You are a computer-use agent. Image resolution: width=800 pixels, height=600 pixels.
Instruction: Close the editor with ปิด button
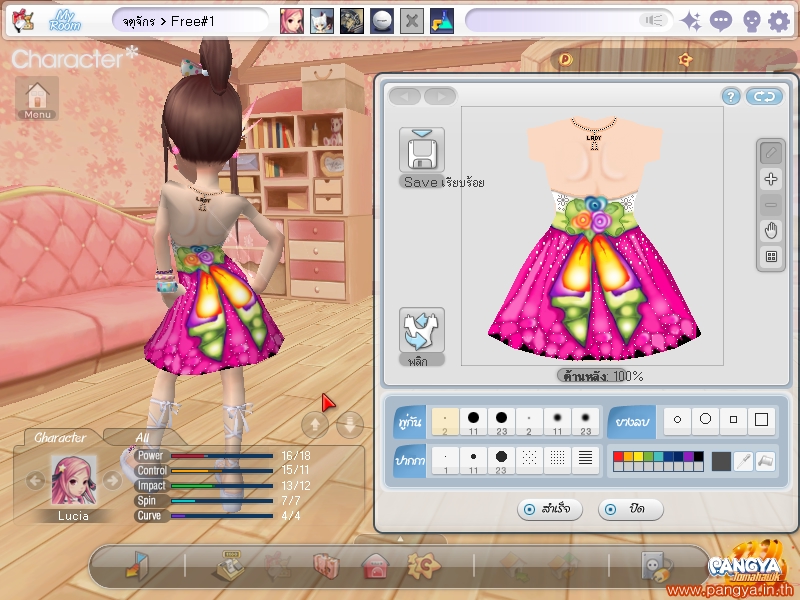pyautogui.click(x=631, y=509)
